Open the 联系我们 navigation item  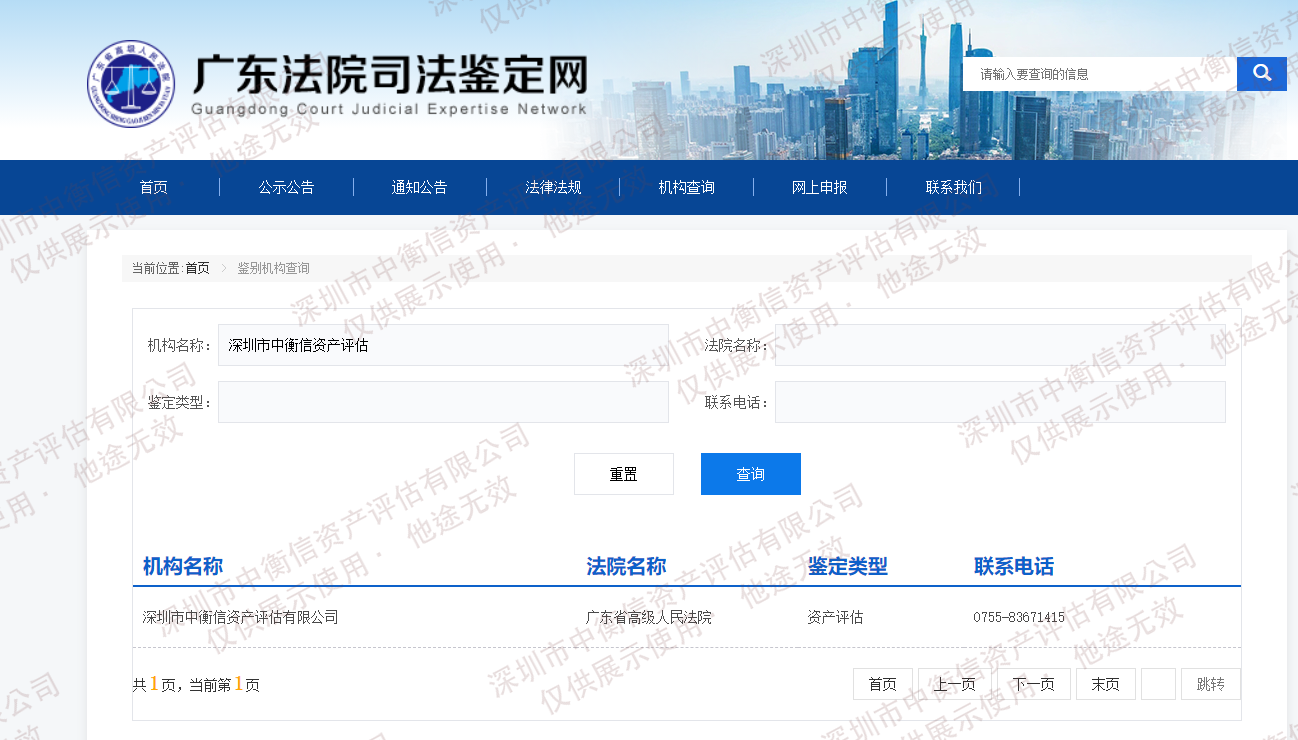tap(953, 187)
